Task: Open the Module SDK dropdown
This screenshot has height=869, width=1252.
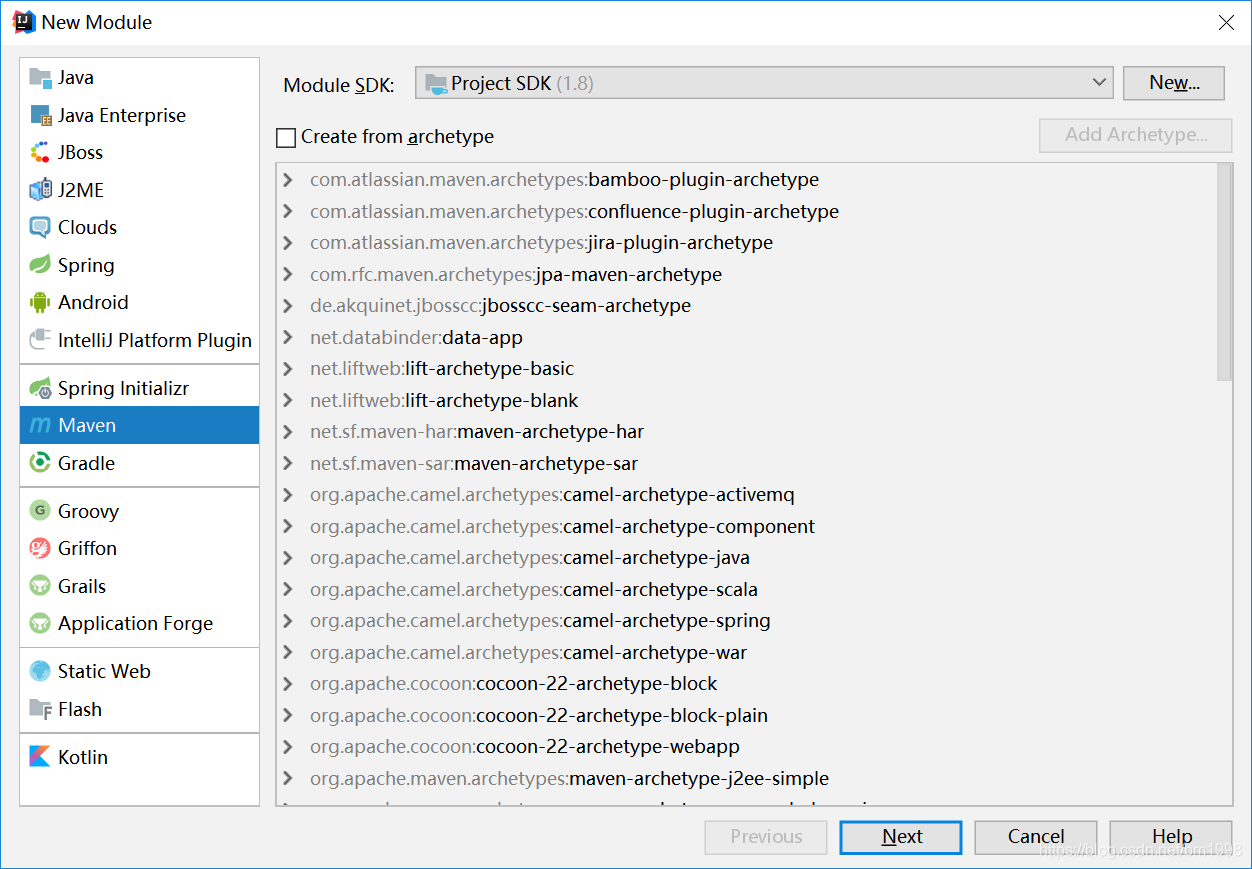Action: (764, 83)
